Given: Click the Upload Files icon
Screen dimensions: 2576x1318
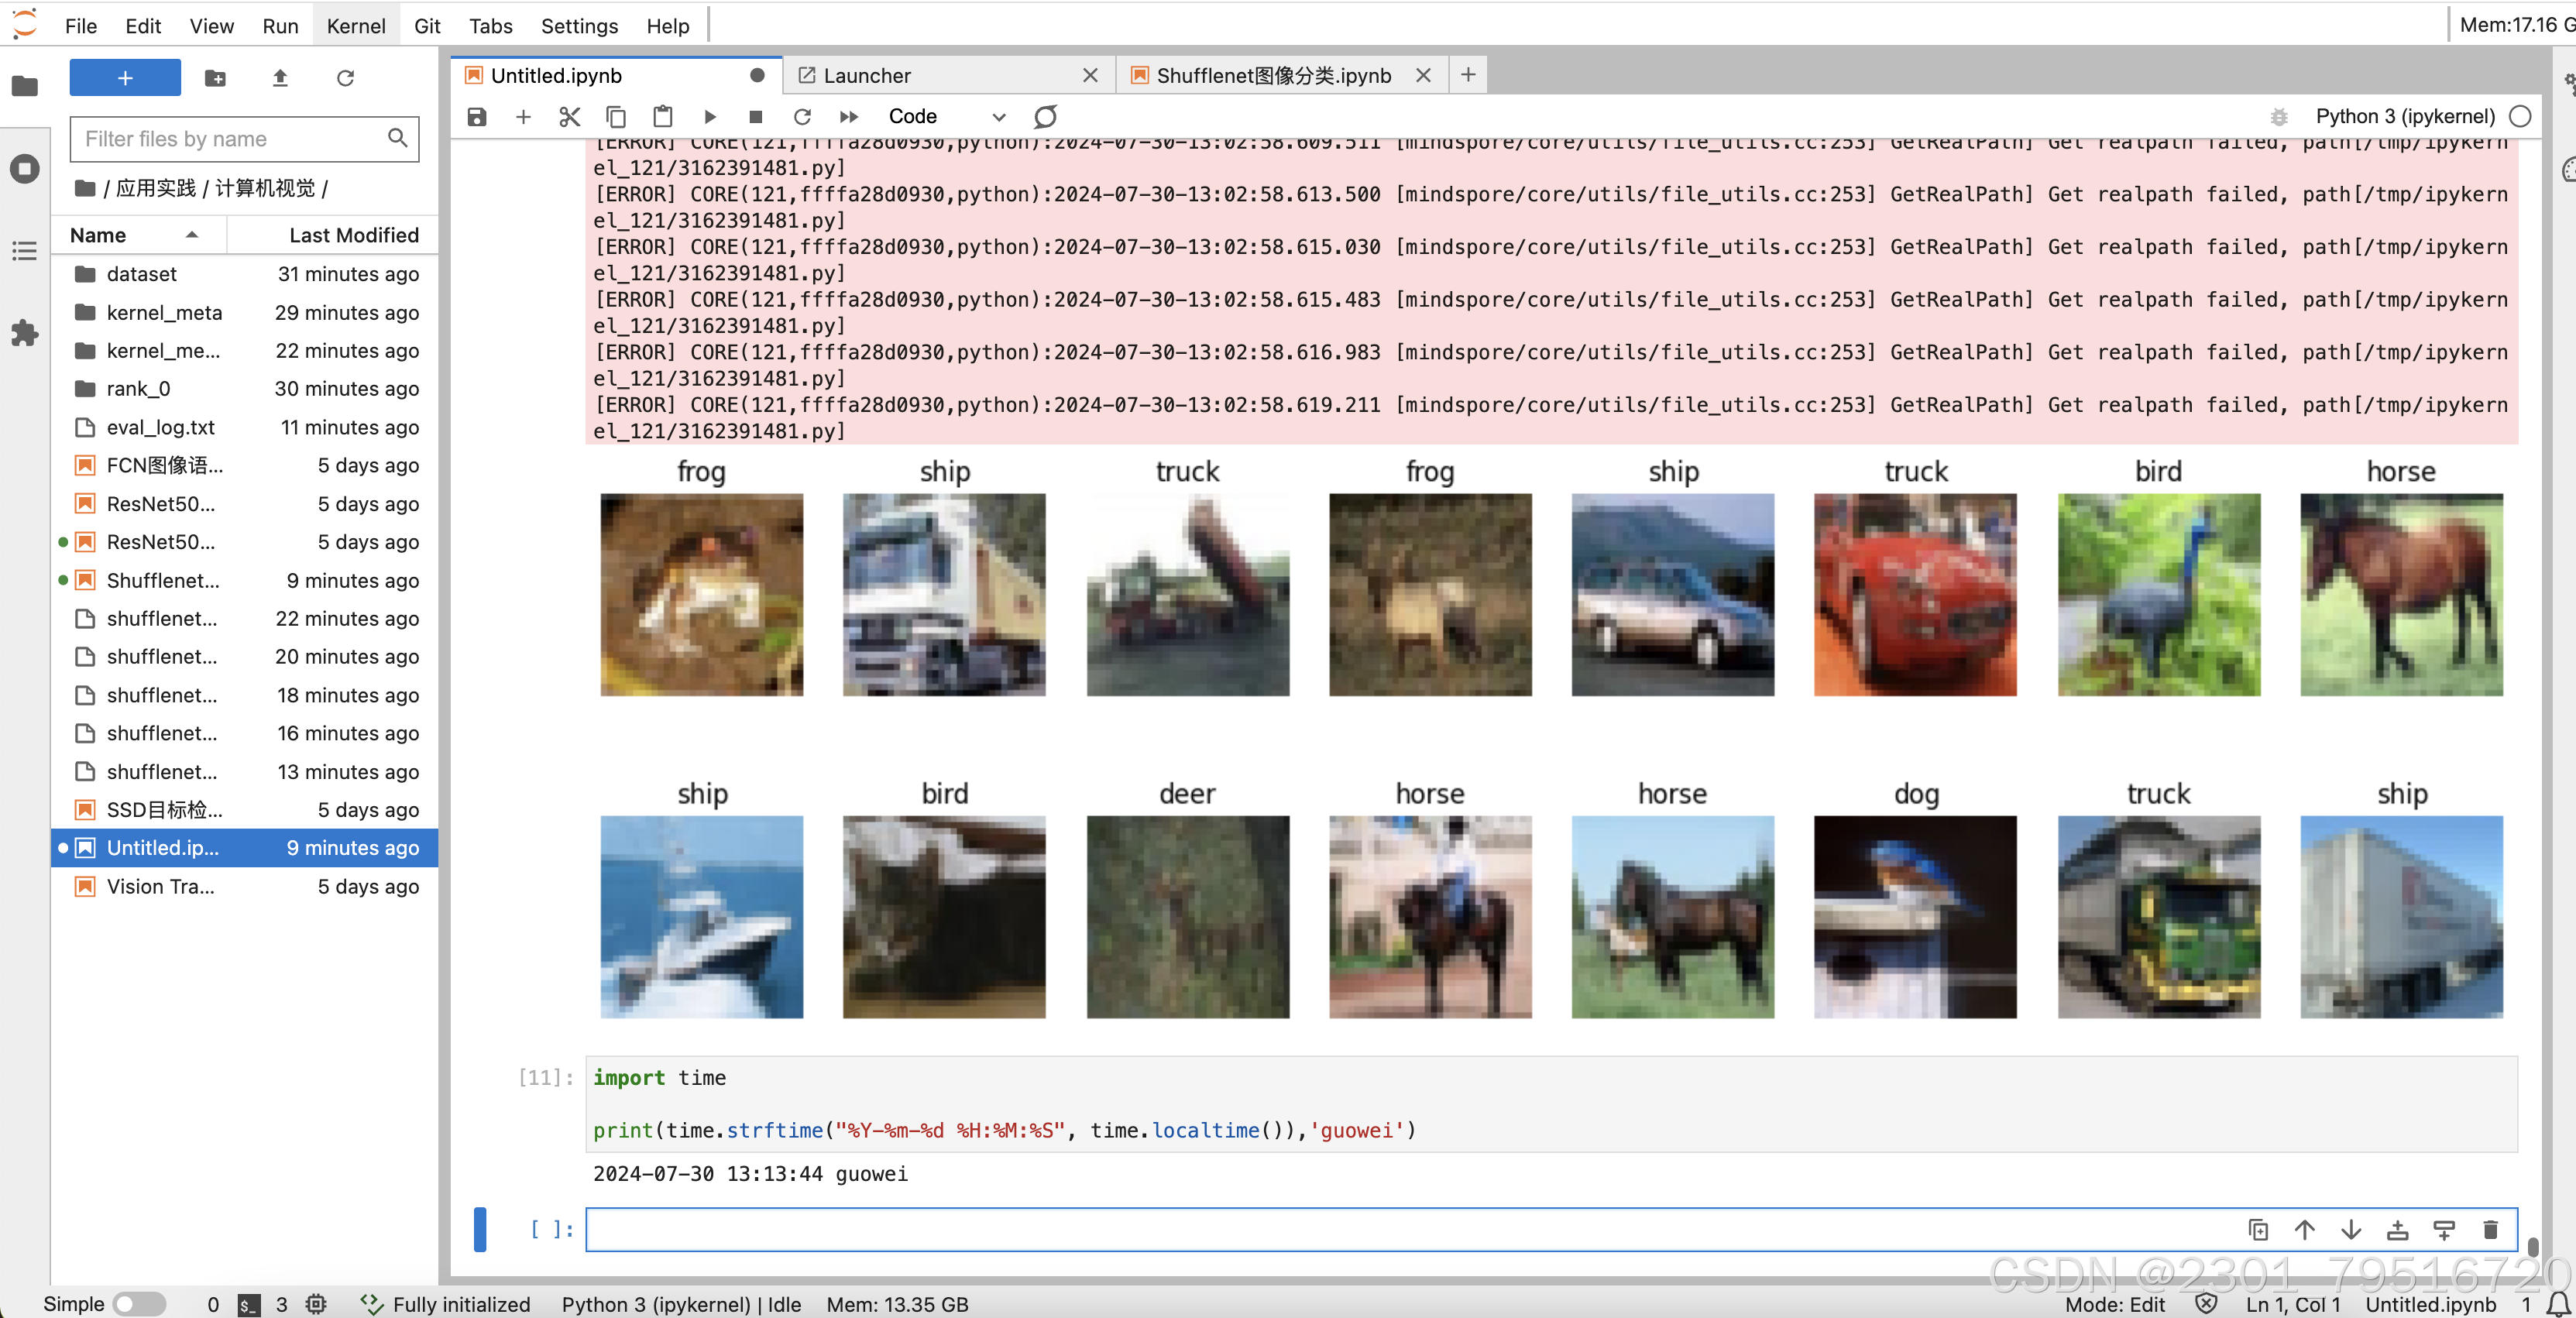Looking at the screenshot, I should (x=280, y=78).
